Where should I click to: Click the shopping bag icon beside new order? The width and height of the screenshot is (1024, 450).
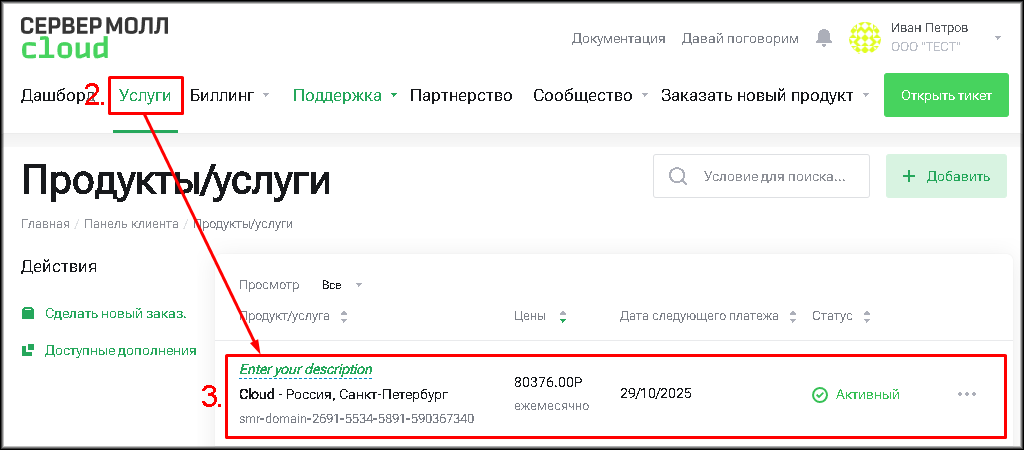click(x=28, y=314)
